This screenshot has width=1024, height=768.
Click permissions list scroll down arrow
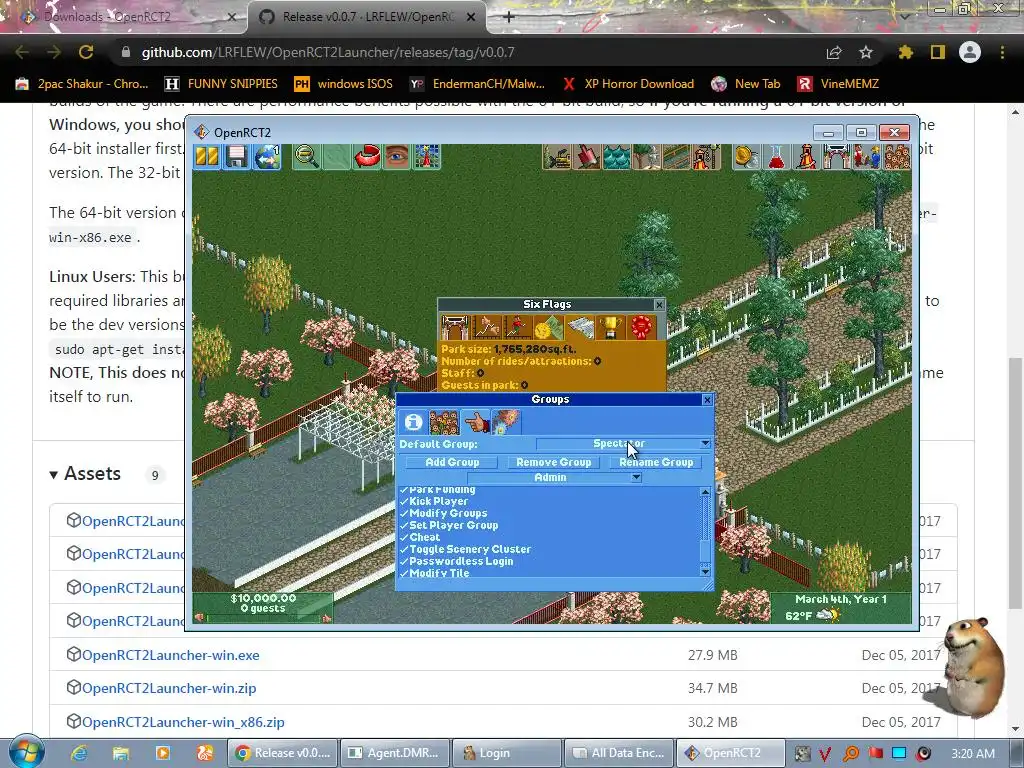tap(705, 572)
